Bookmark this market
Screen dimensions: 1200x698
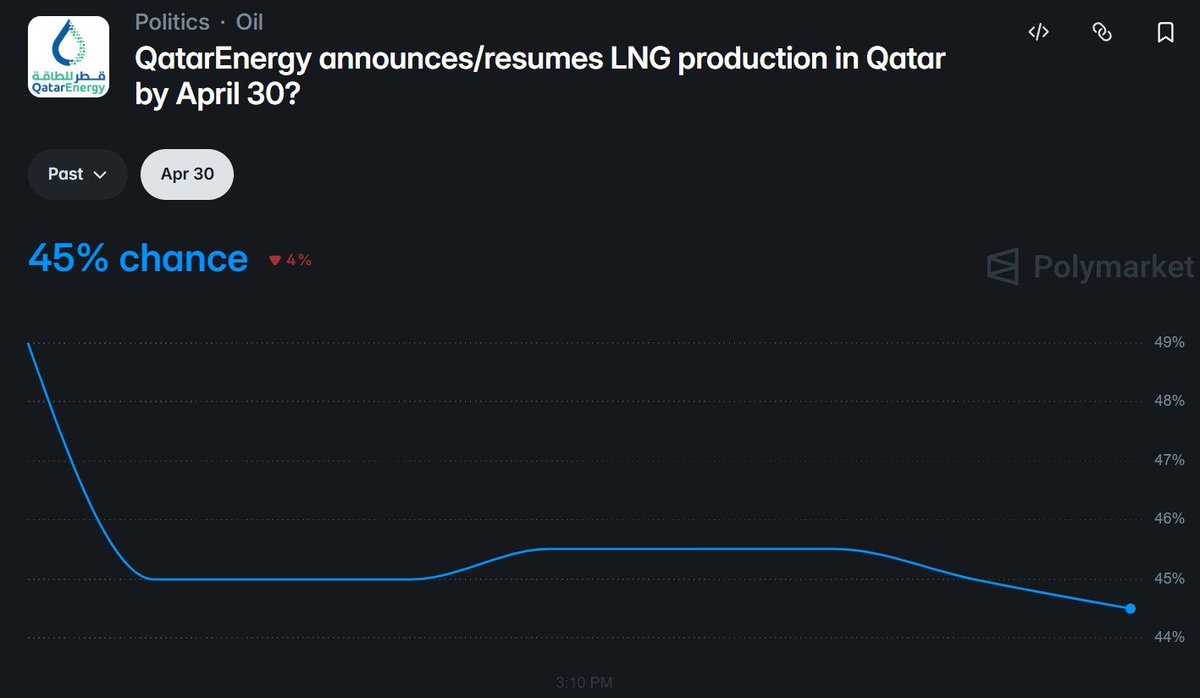[x=1165, y=32]
